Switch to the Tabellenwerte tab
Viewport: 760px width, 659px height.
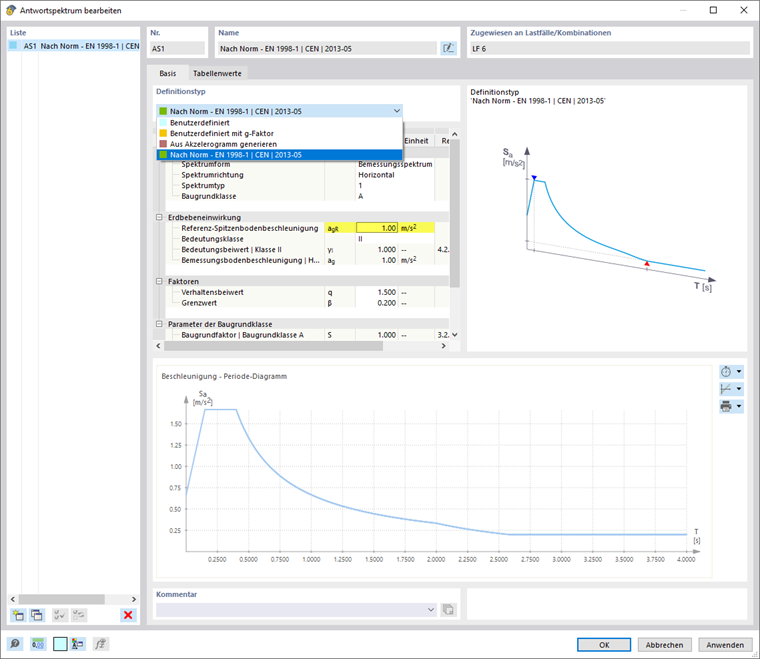[x=217, y=73]
